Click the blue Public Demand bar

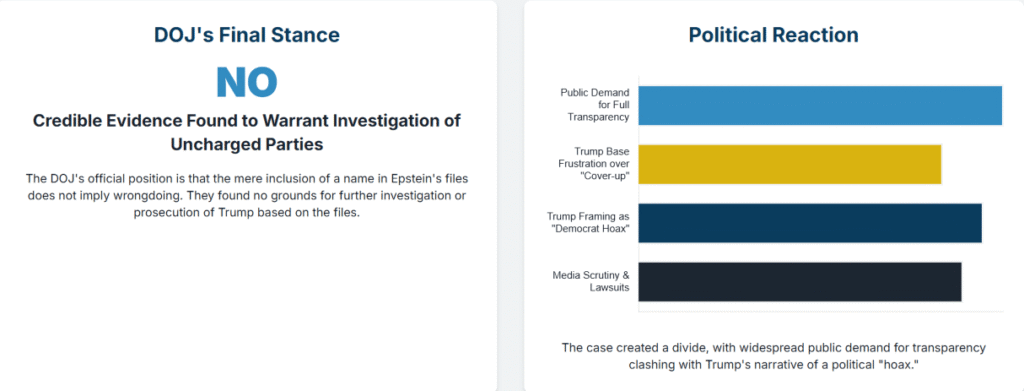(x=820, y=105)
